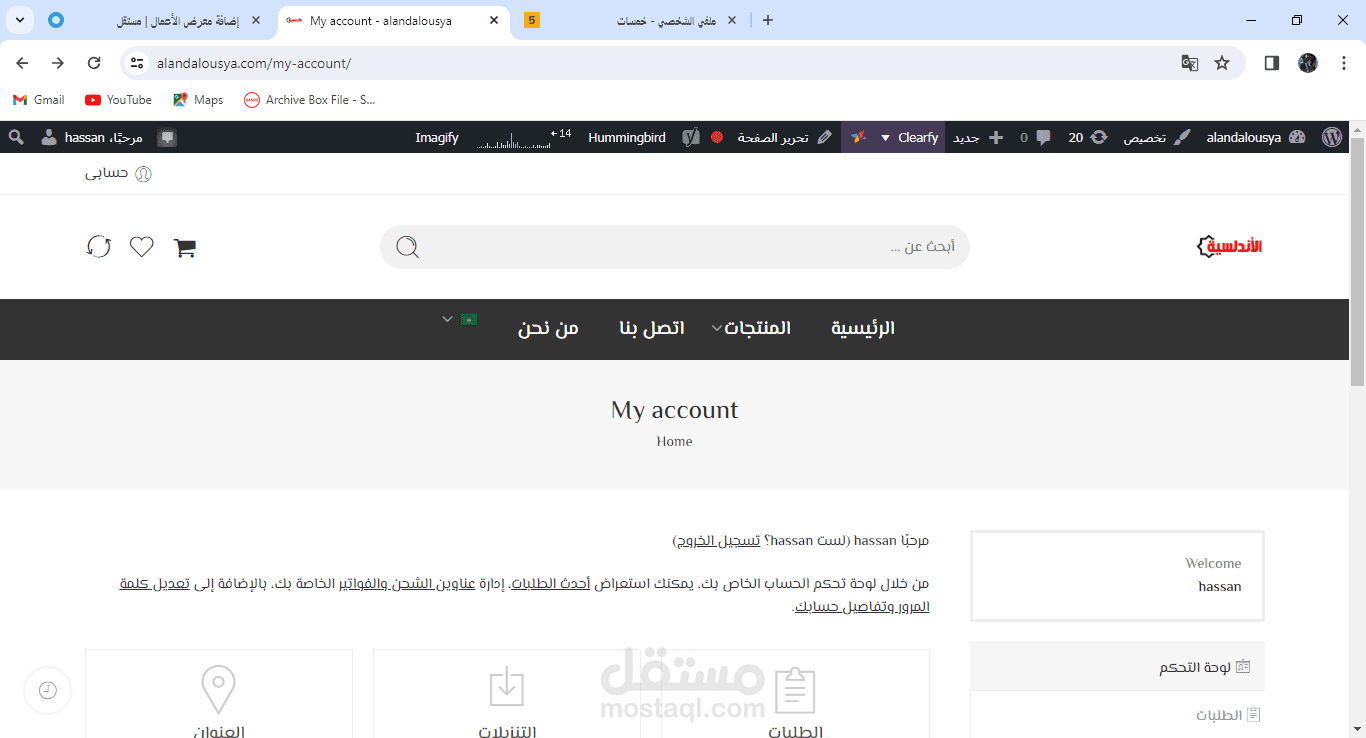Click the page vertical scrollbar
1366x738 pixels.
click(x=1357, y=261)
